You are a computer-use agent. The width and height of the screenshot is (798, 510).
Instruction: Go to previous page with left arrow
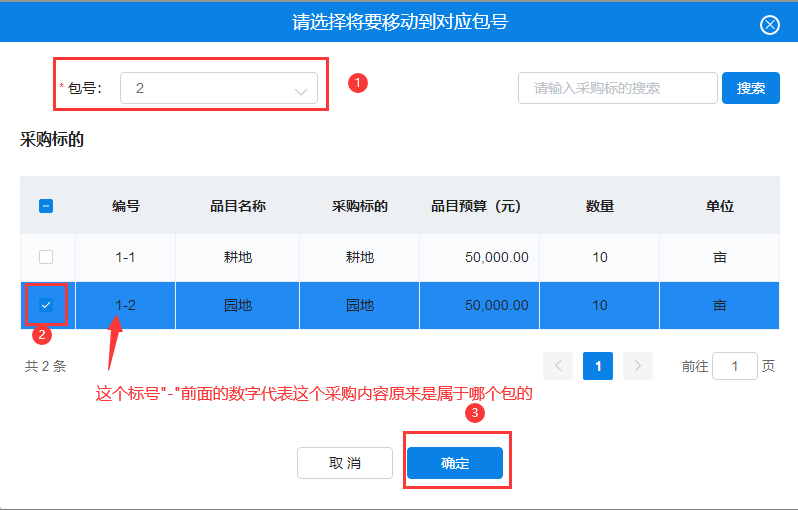click(x=558, y=366)
